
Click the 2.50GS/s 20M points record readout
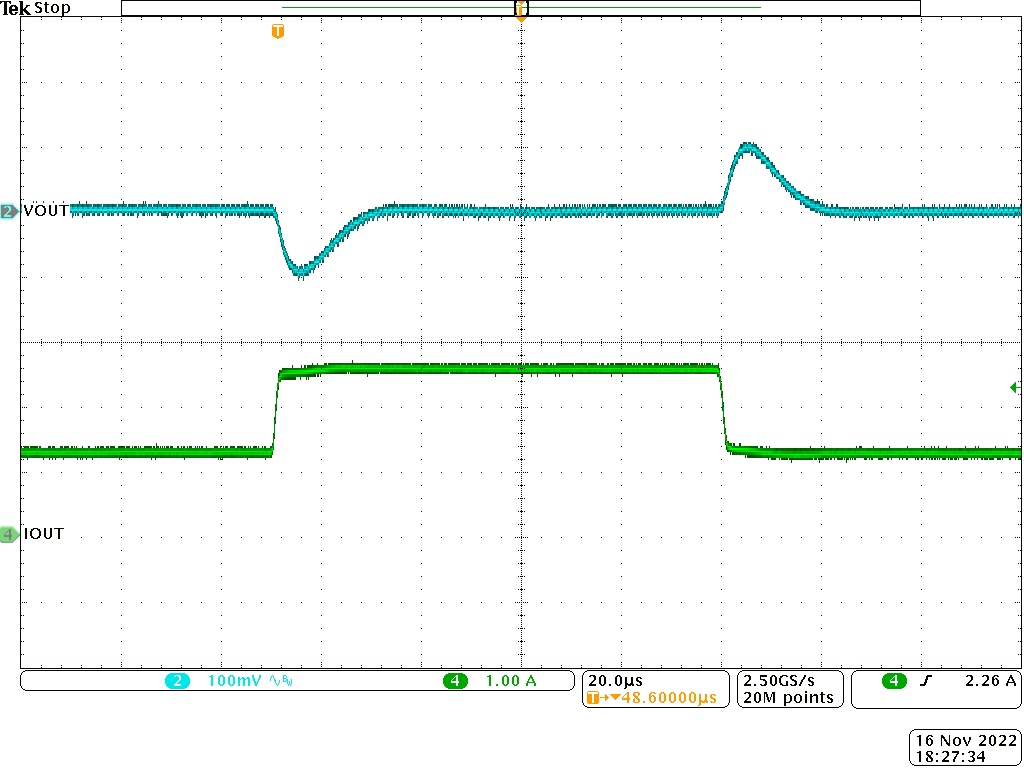pos(787,689)
